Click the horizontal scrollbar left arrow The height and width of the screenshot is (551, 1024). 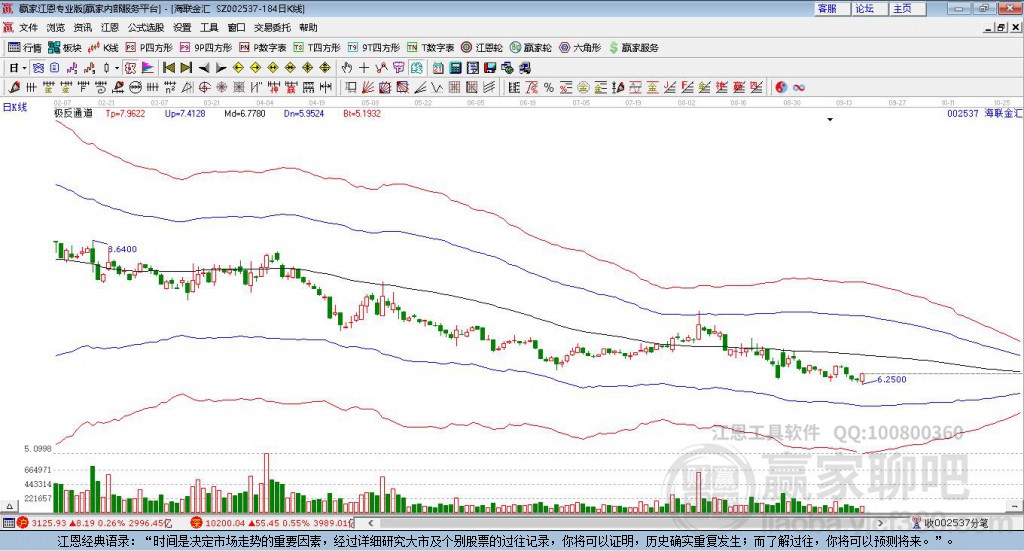click(x=370, y=523)
